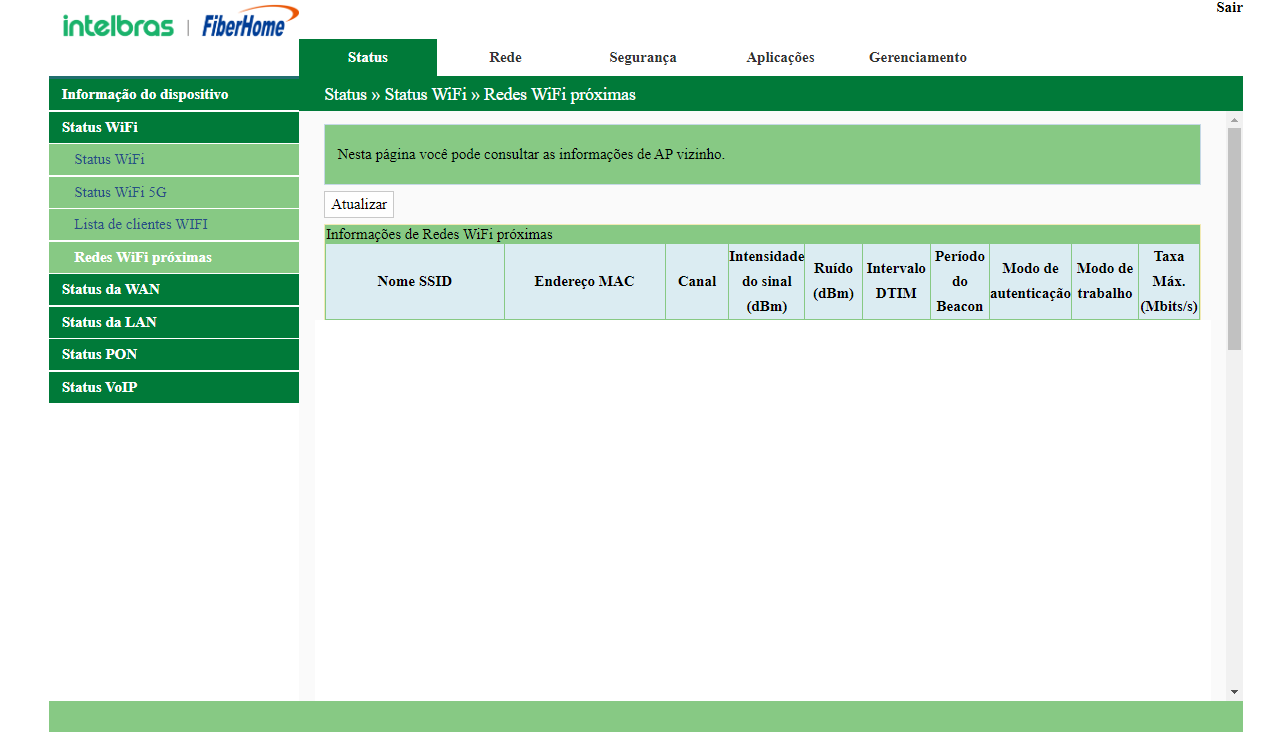Click the scrollbar down arrow

1234,691
